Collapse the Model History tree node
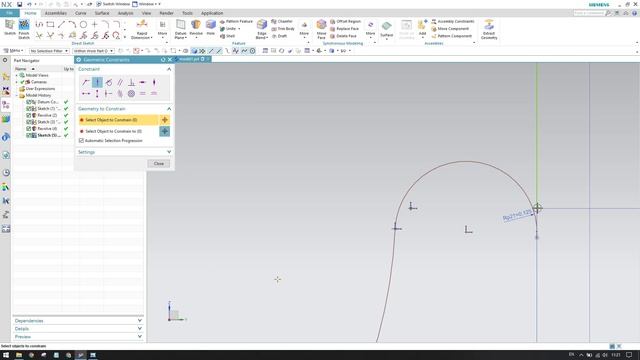This screenshot has height=360, width=640. [17, 96]
